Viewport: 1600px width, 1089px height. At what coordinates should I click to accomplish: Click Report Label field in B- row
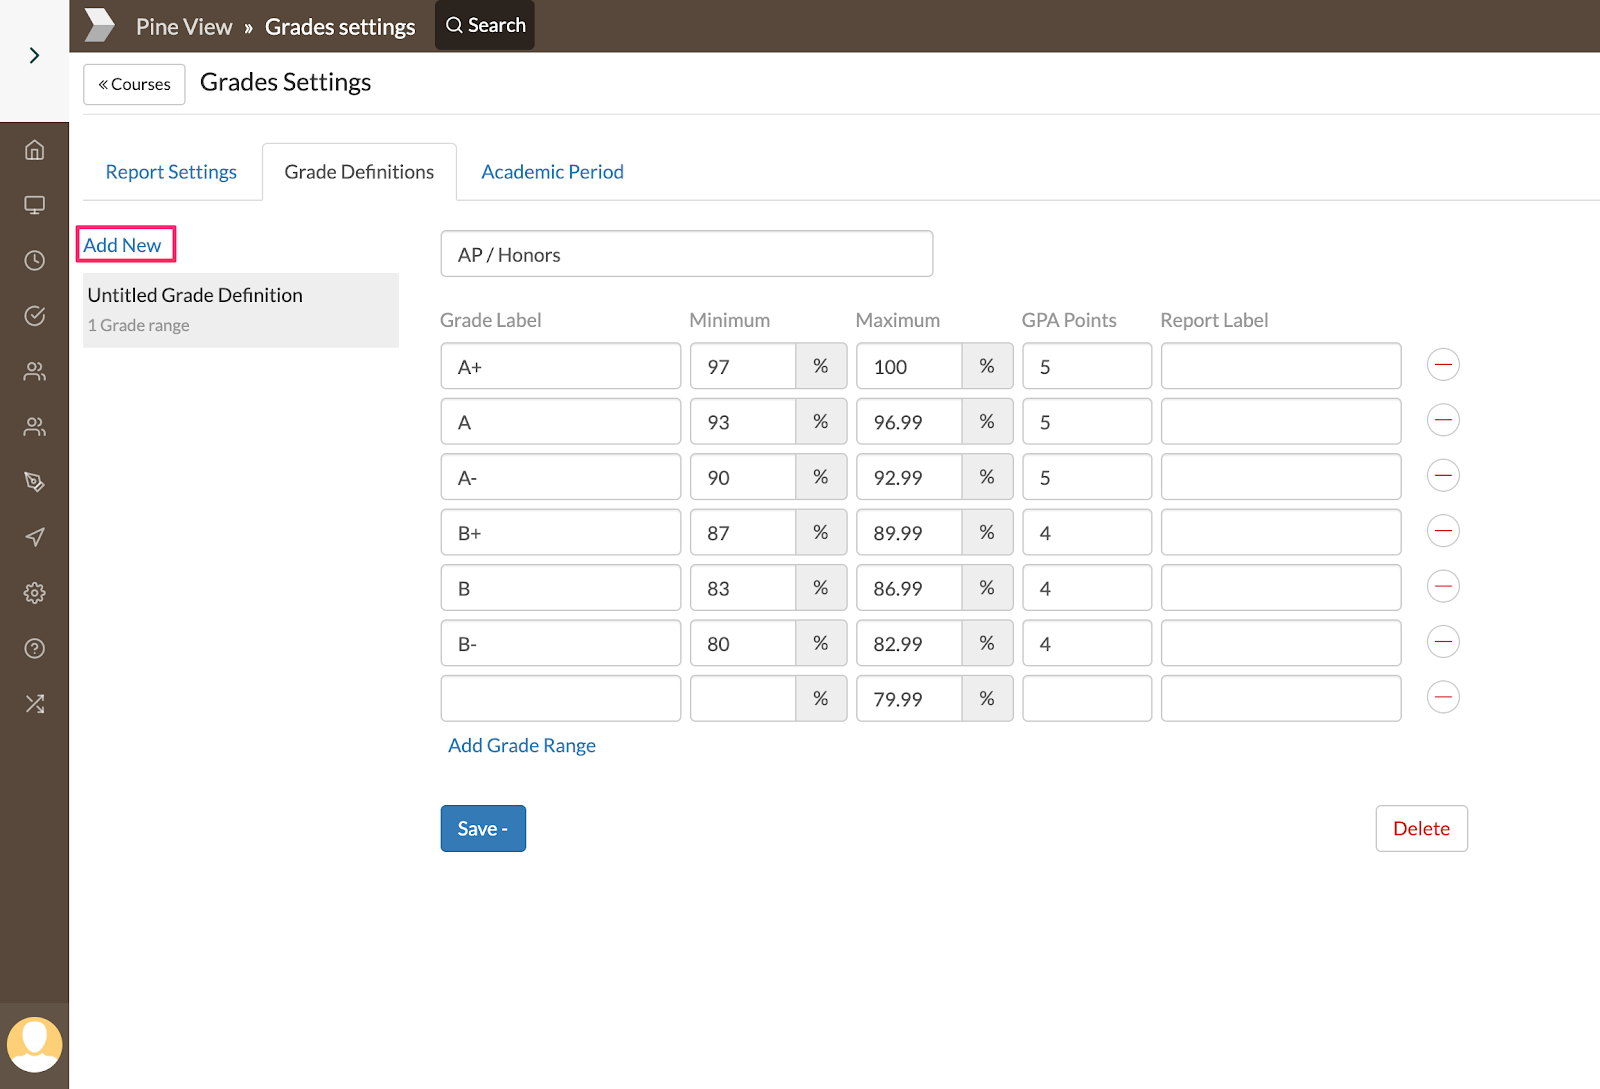tap(1281, 643)
